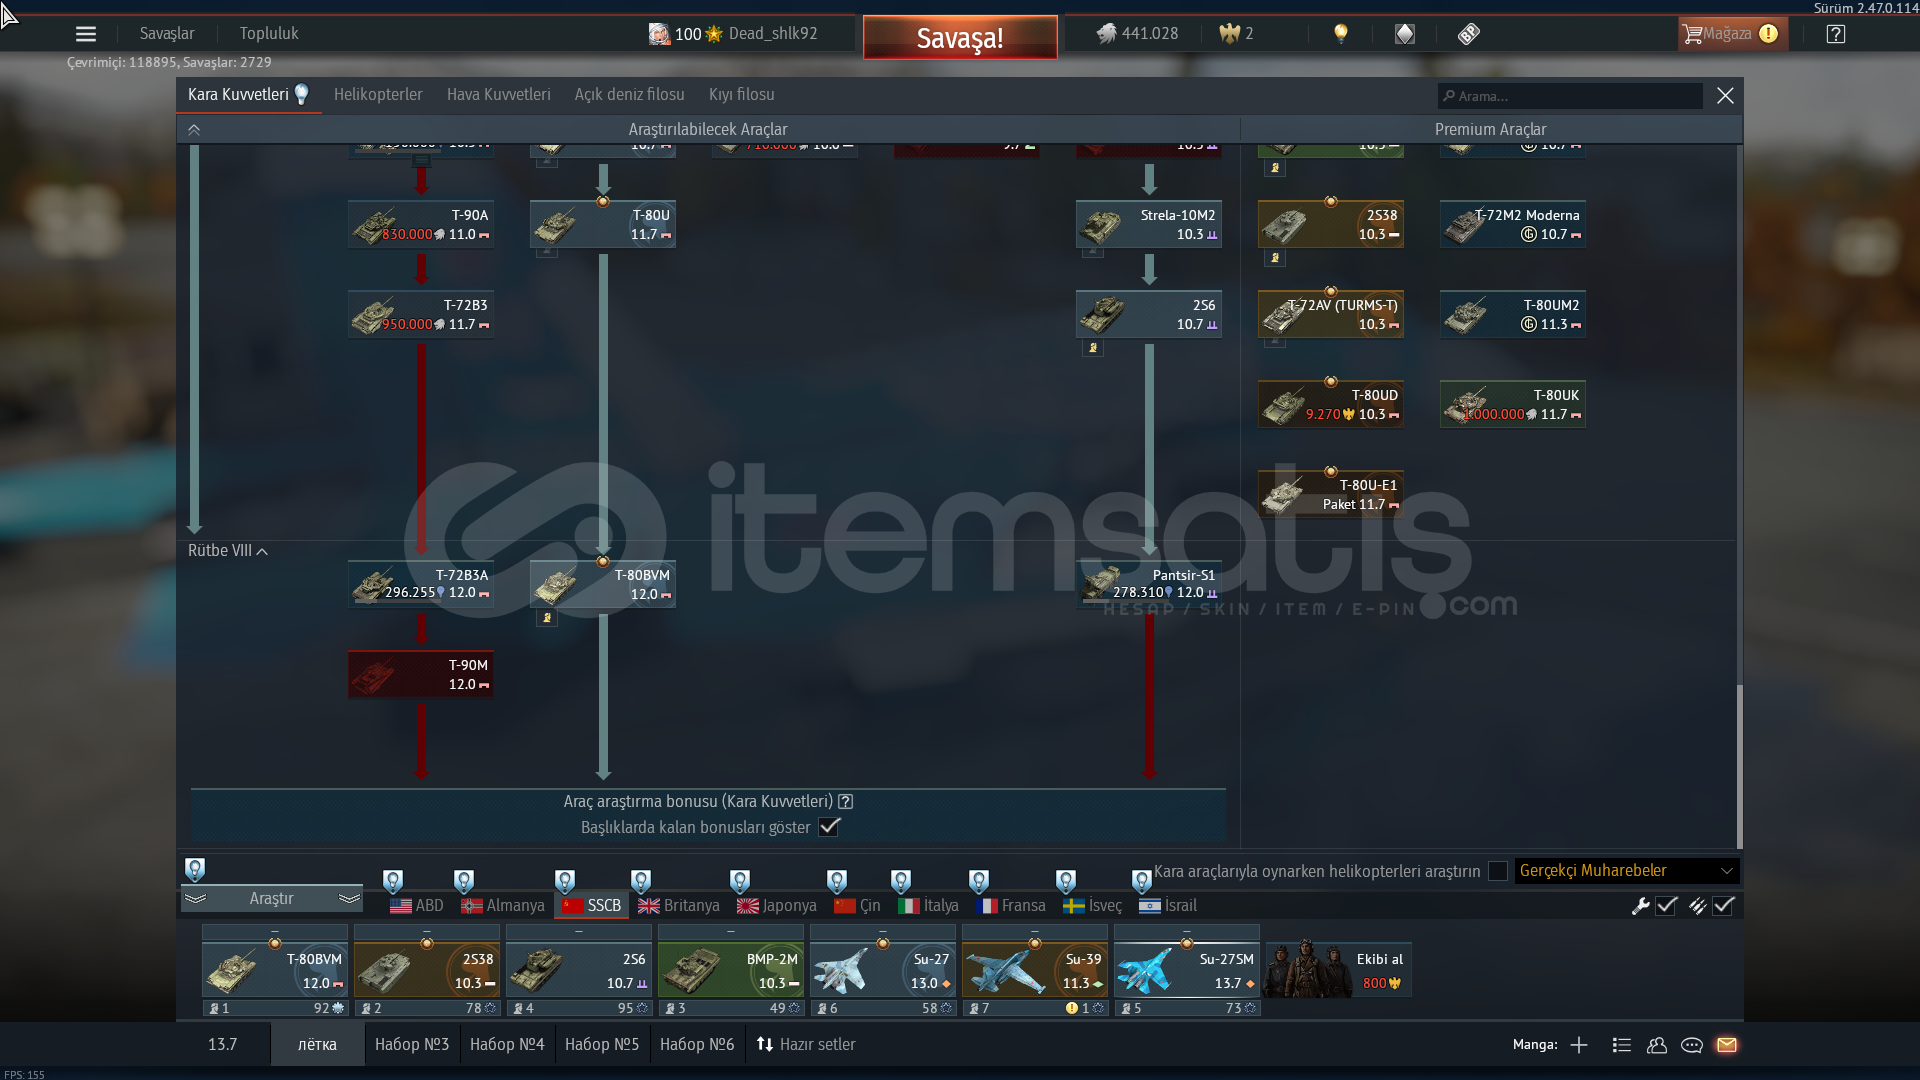Click crew icon under T-80BVM slot
Viewport: 1920px width, 1080px height.
(x=213, y=1008)
